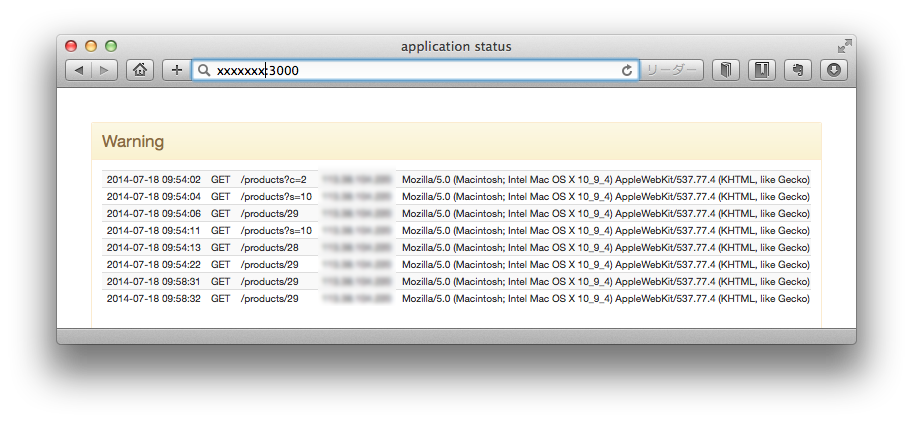
Task: Click the Mozilla/5.0 user agent in 09:54:11 row
Action: (606, 230)
